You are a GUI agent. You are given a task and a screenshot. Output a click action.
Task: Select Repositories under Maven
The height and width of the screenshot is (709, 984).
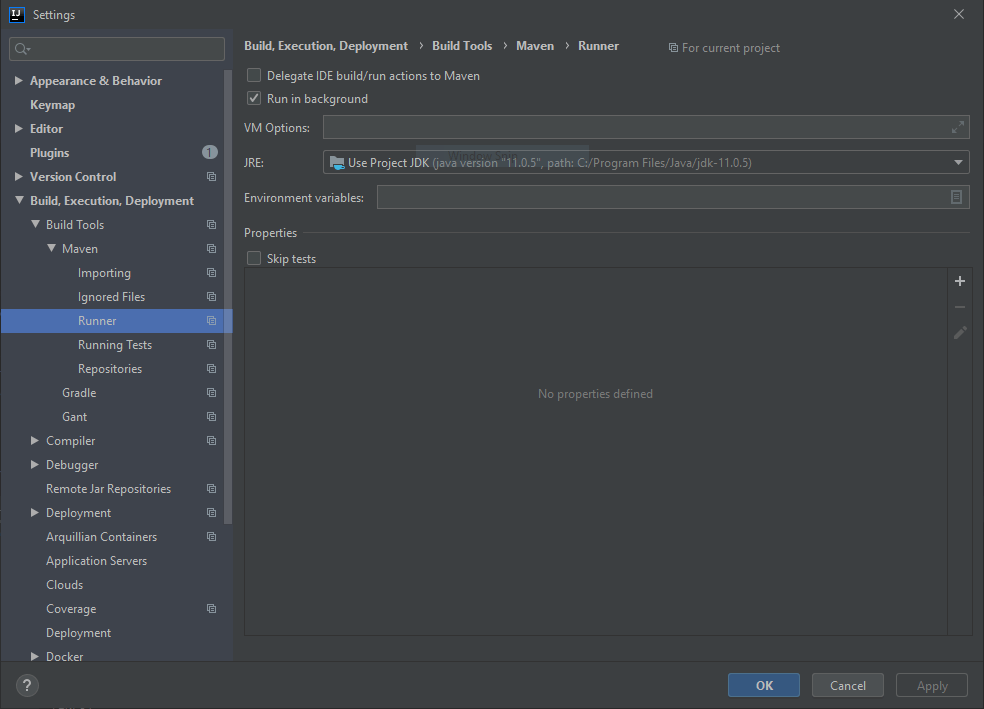click(x=110, y=369)
